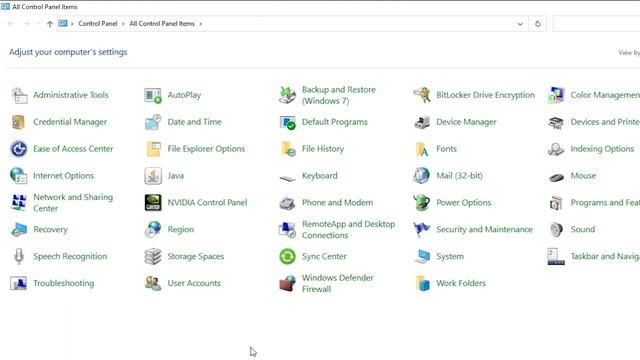This screenshot has height=360, width=640.
Task: Click the Default Programs icon
Action: (287, 122)
